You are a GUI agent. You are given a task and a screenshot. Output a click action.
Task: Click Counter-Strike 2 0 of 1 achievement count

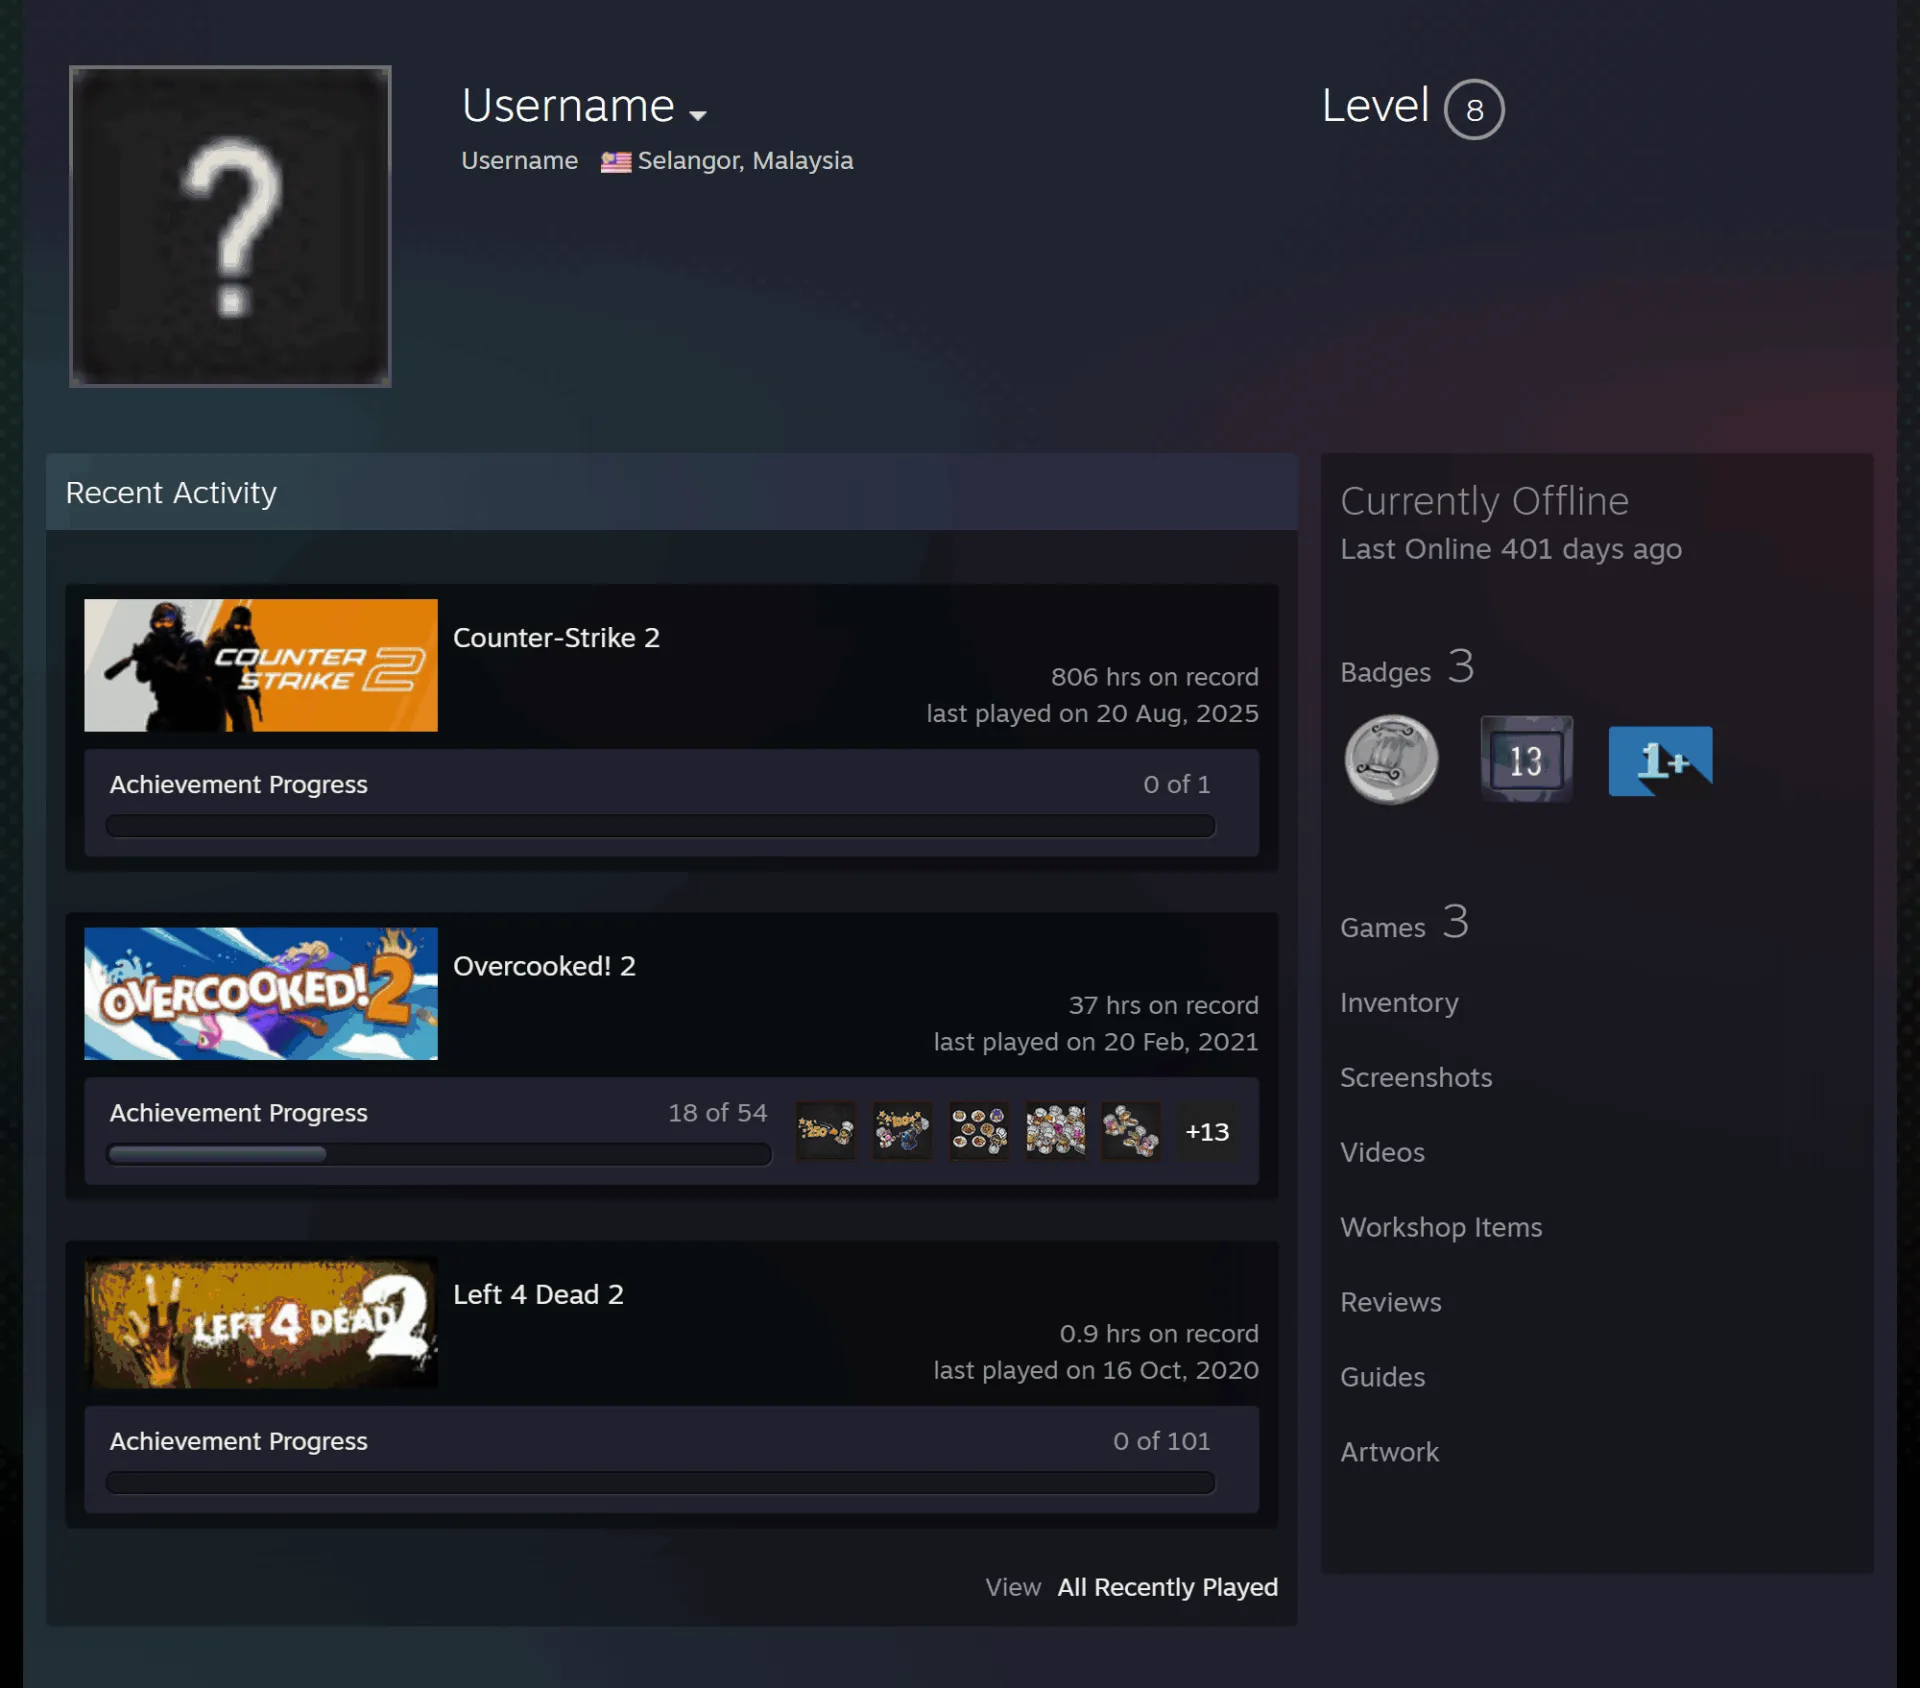click(1176, 784)
